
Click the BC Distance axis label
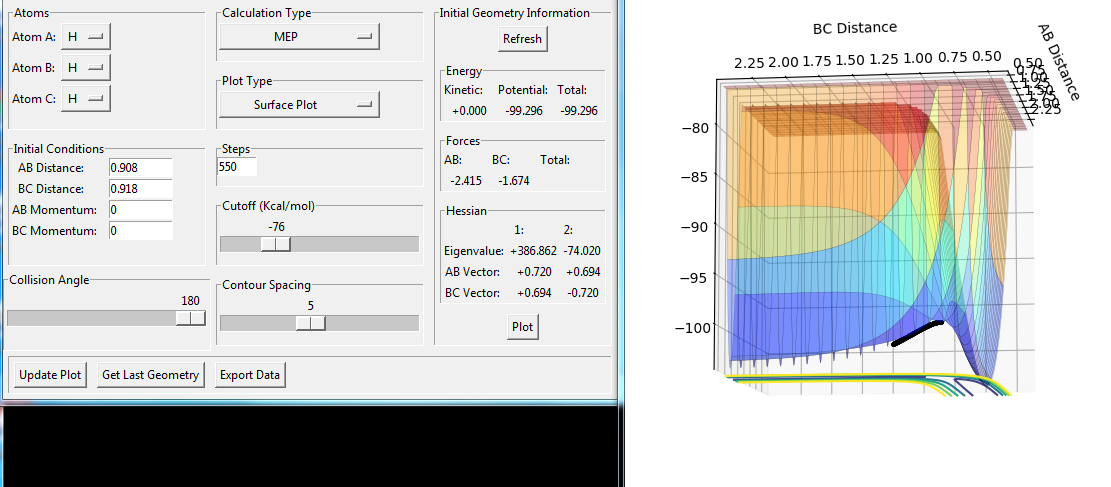[x=855, y=28]
